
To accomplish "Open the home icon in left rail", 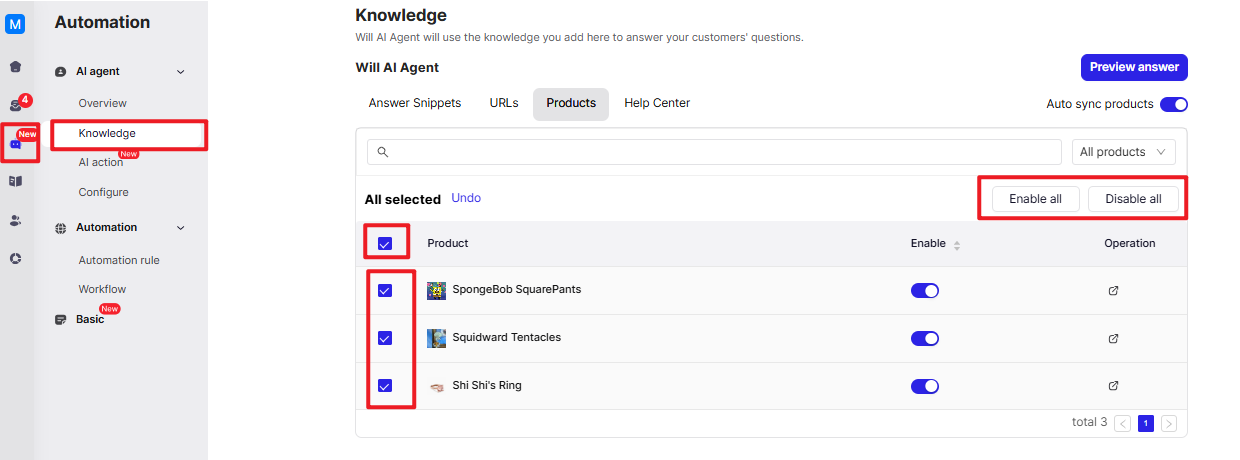I will (15, 67).
